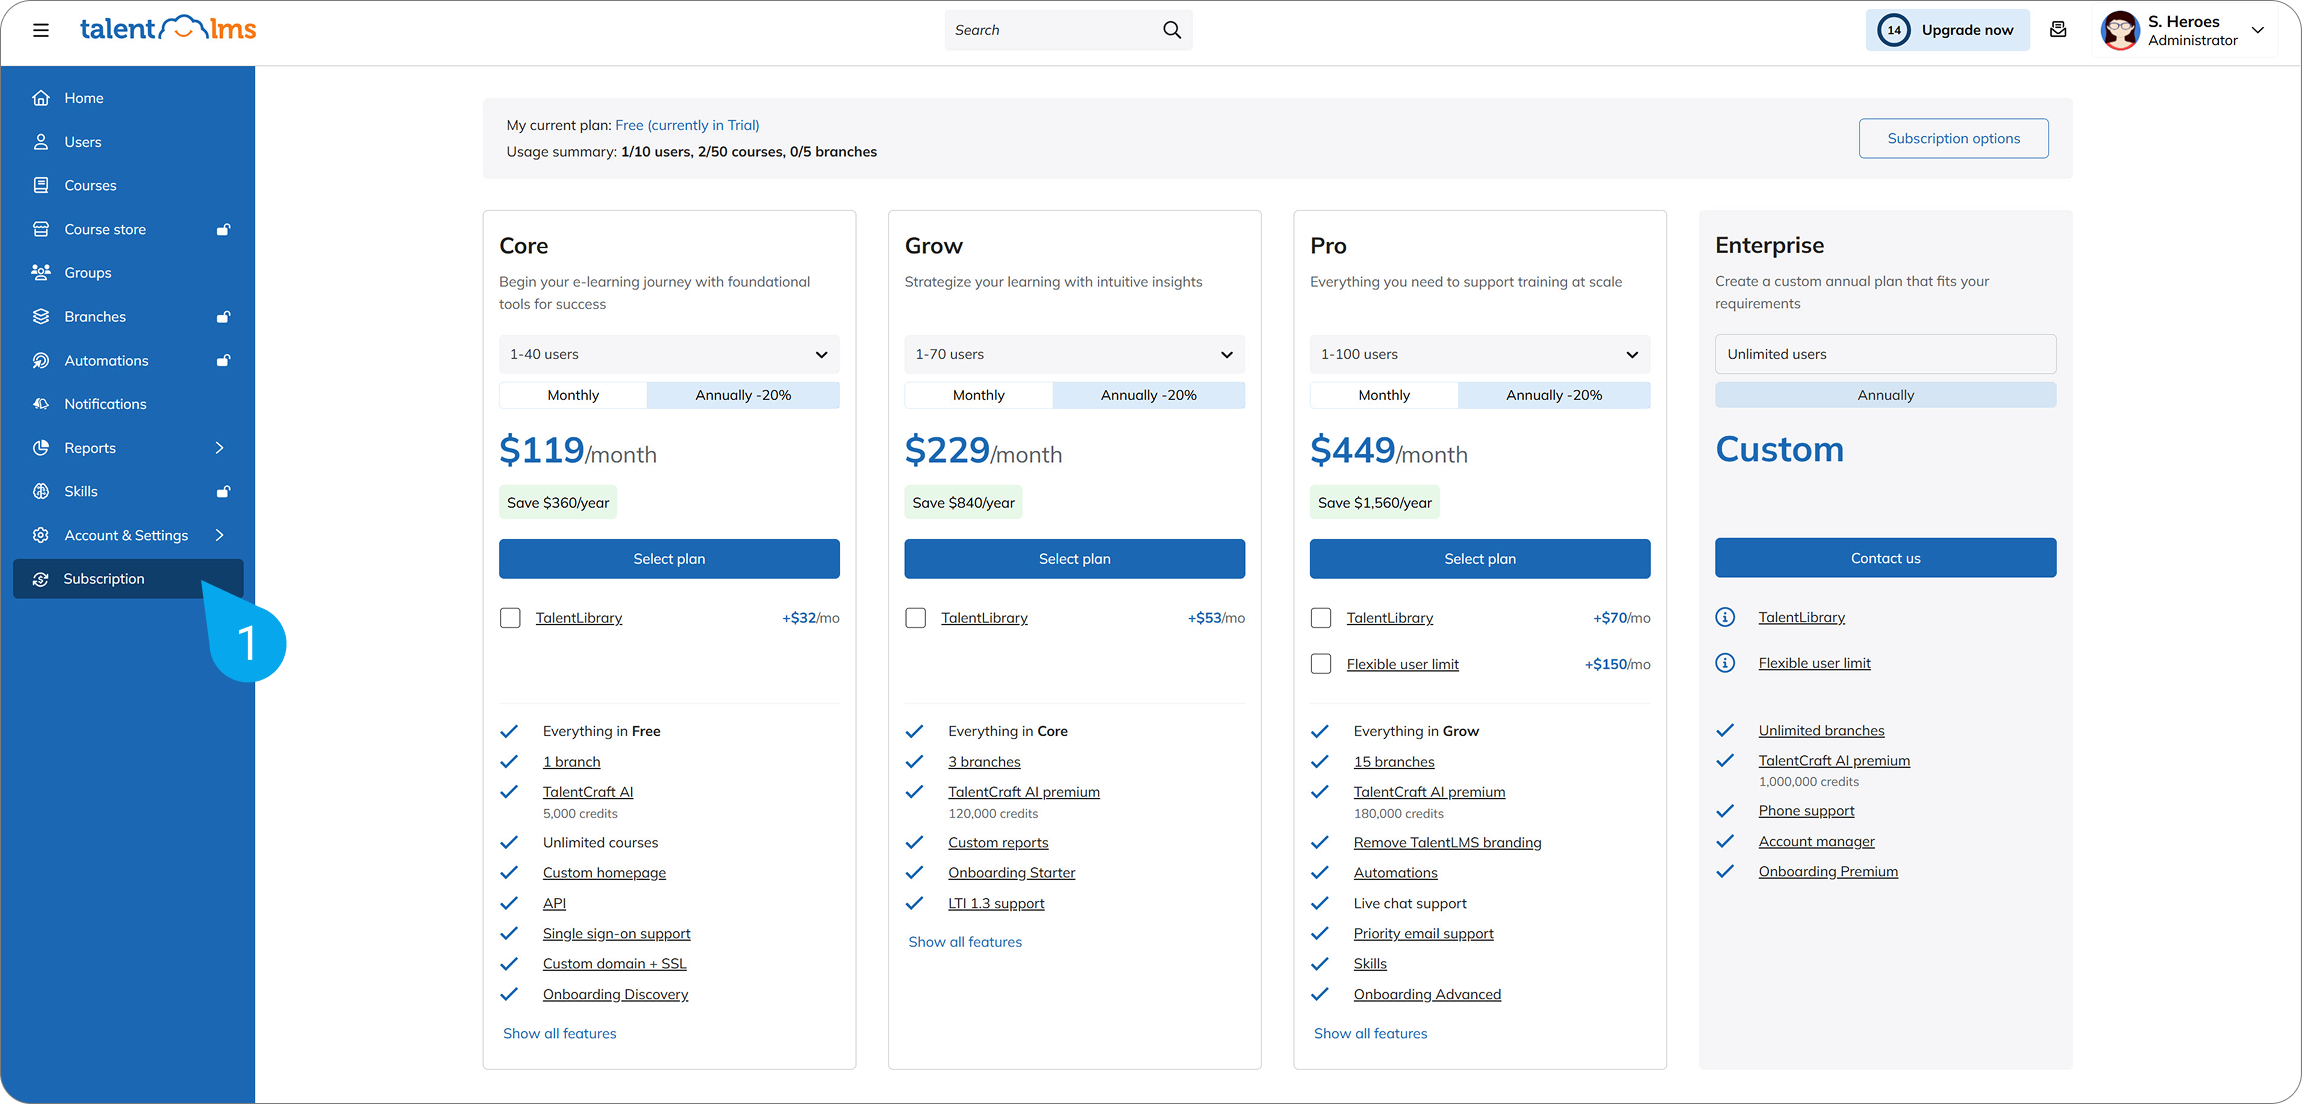Open Subscription in sidebar
2302x1104 pixels.
[128, 579]
